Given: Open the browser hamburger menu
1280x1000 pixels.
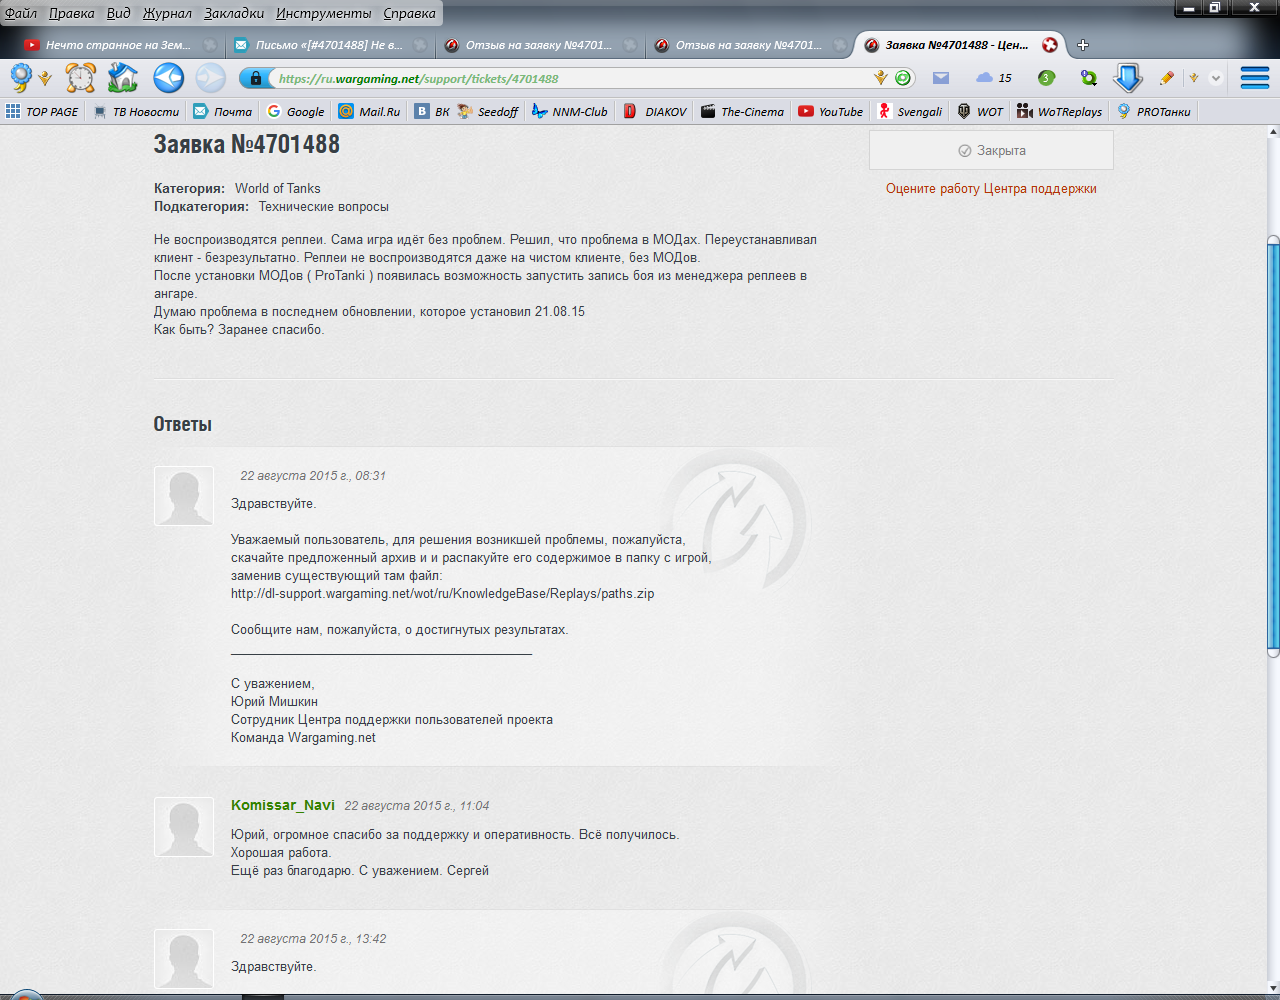Looking at the screenshot, I should pyautogui.click(x=1255, y=77).
